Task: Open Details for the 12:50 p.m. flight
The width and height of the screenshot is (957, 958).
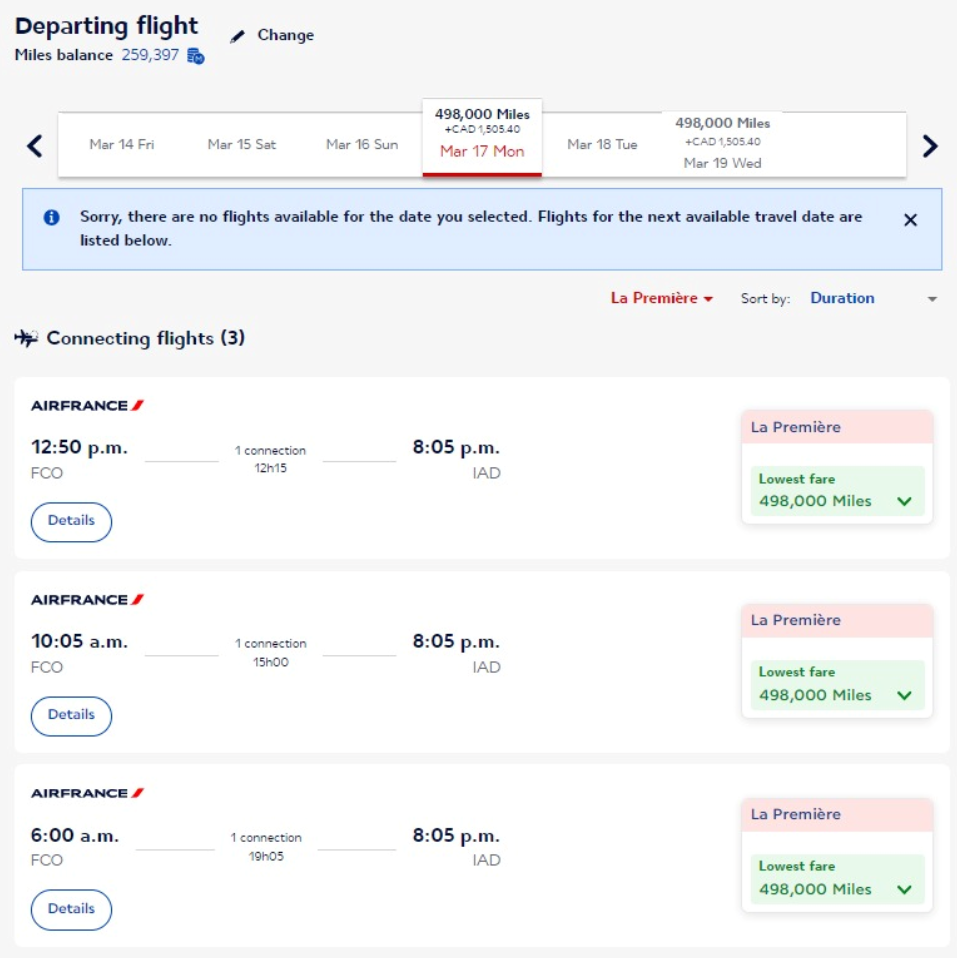Action: pyautogui.click(x=72, y=522)
